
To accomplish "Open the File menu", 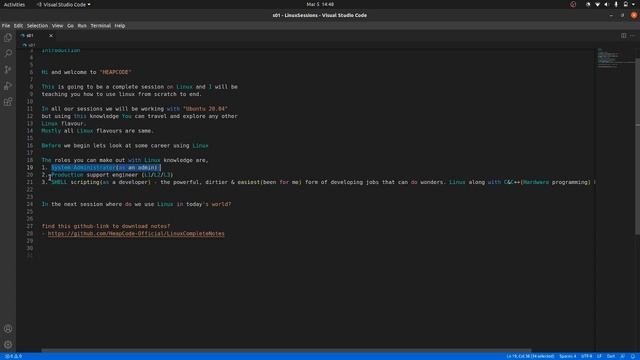I will pyautogui.click(x=6, y=26).
